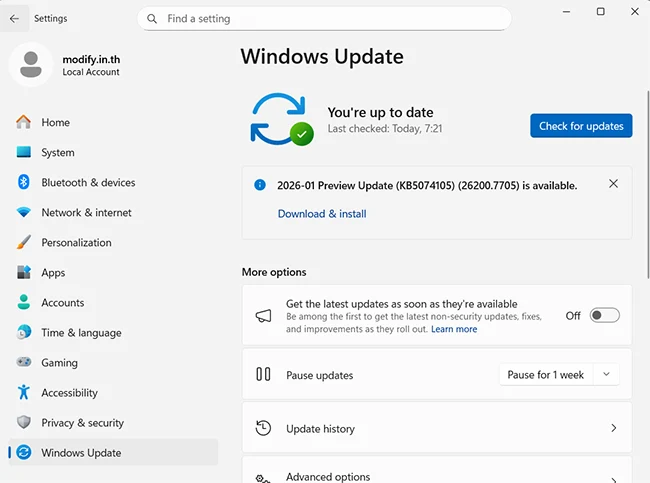
Task: Click the Time & language globe icon
Action: (24, 333)
